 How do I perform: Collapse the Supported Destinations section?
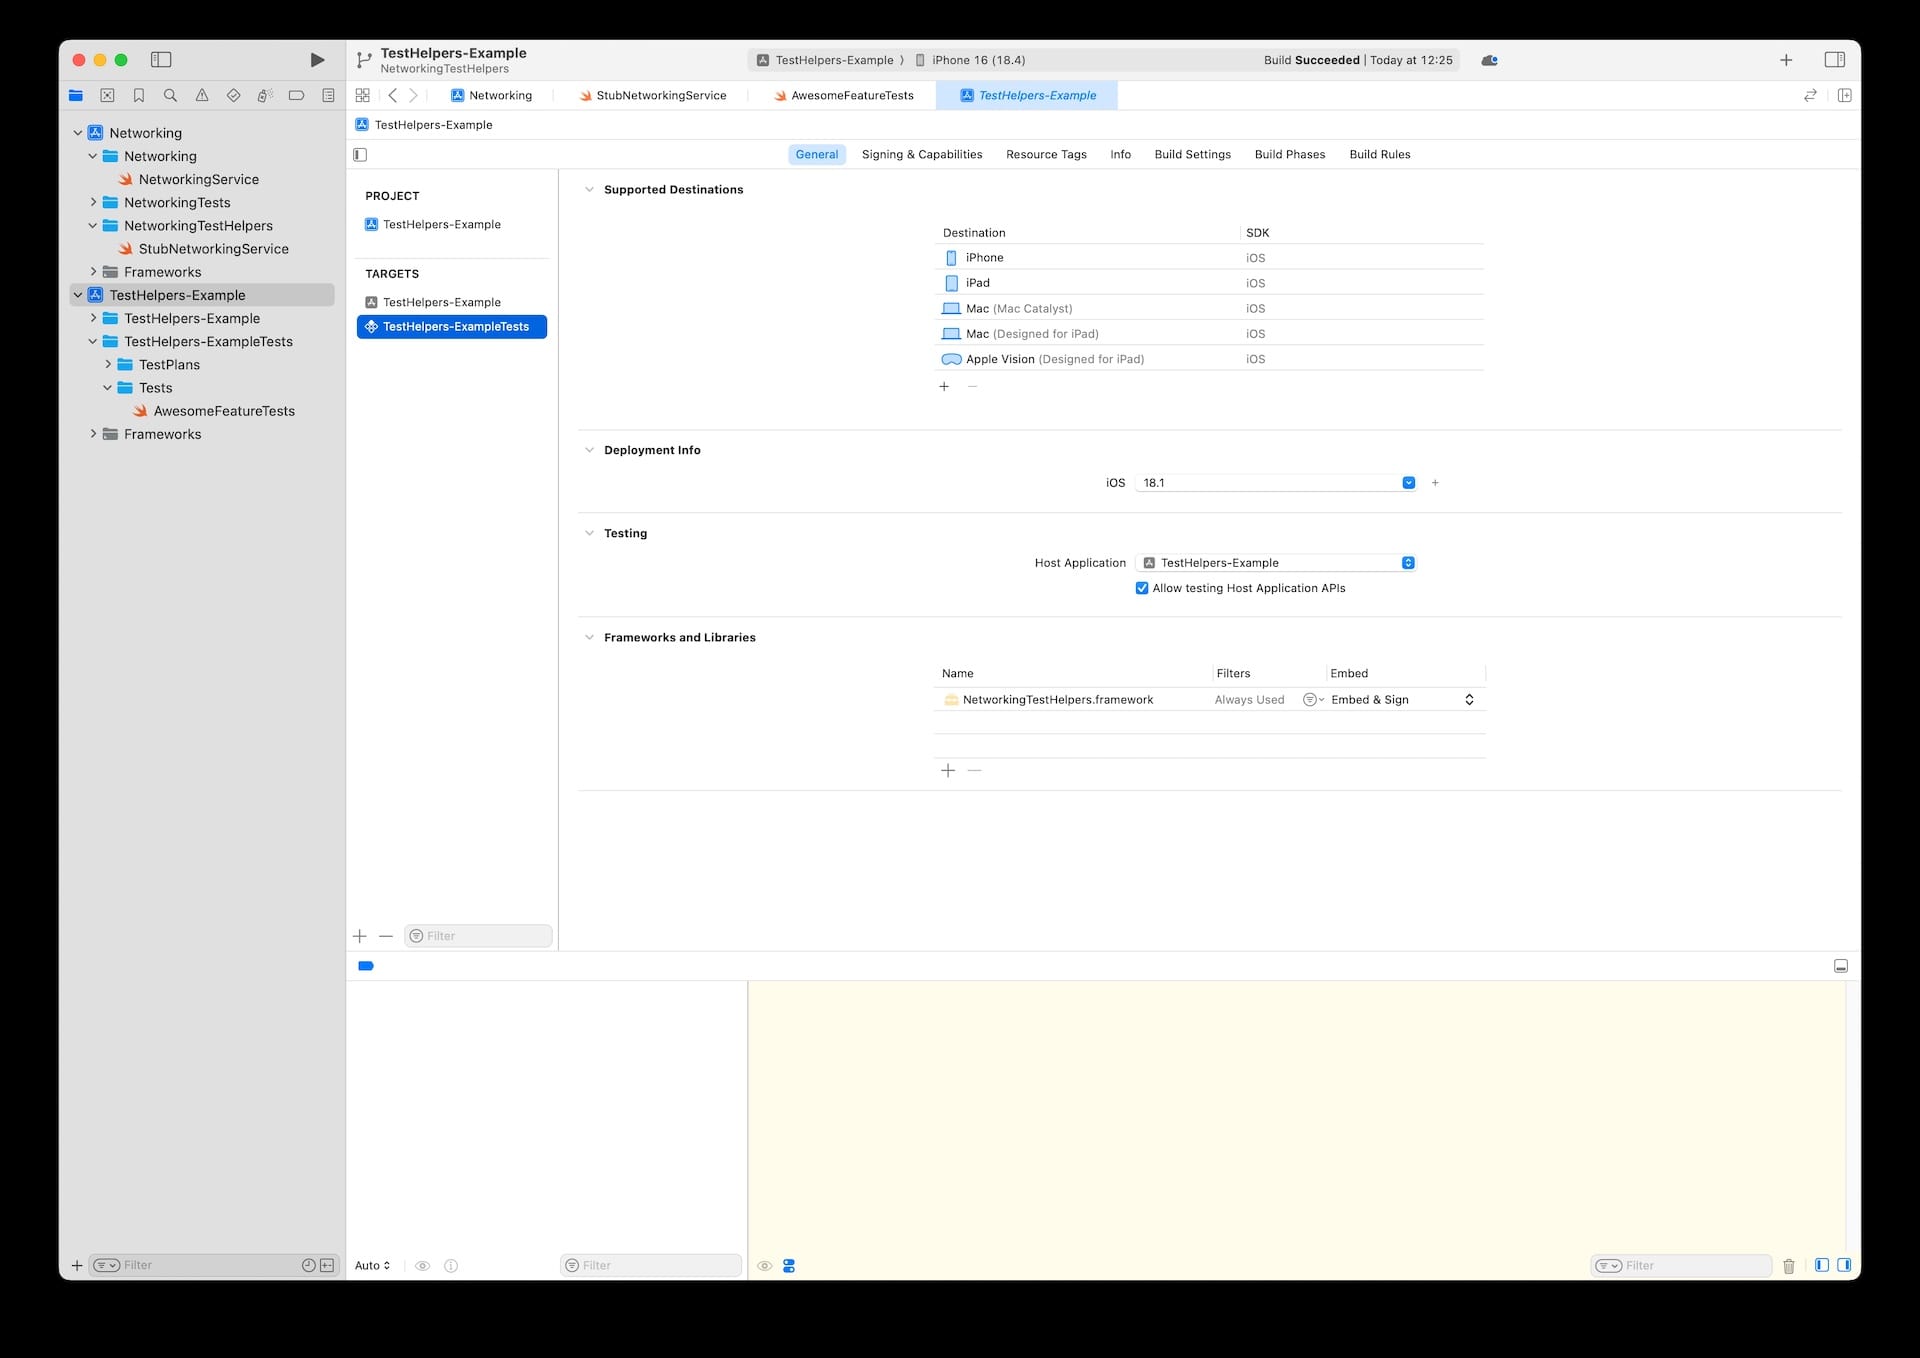click(x=589, y=189)
